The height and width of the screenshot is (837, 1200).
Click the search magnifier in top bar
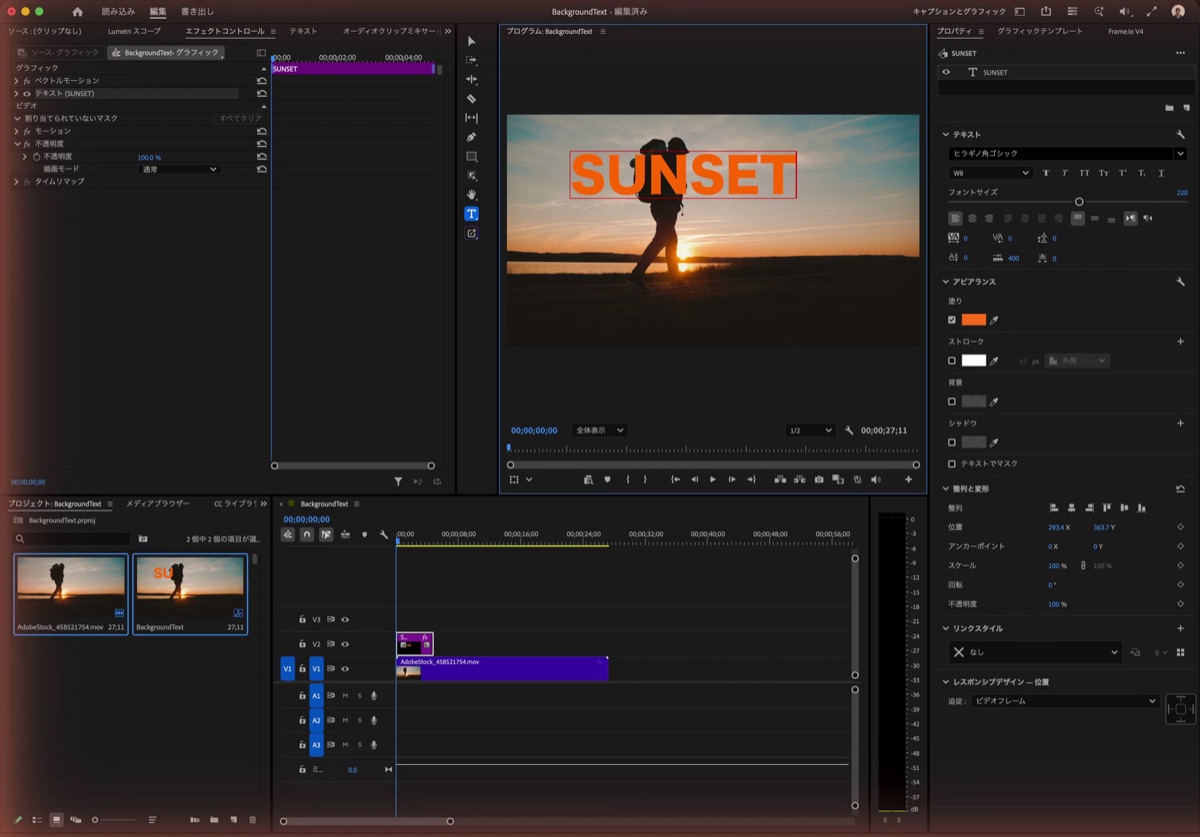coord(1098,11)
